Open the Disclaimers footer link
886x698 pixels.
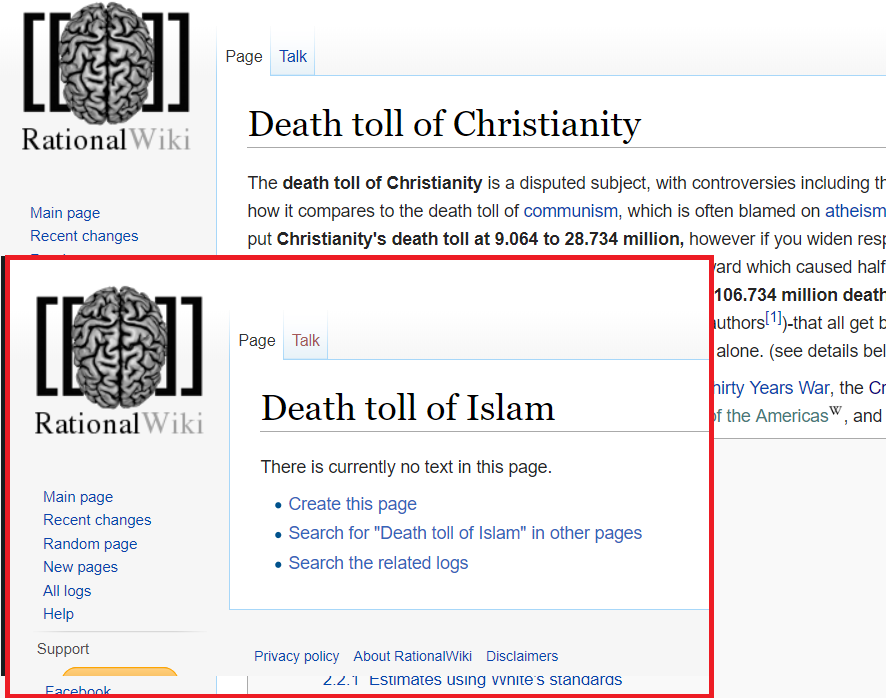coord(522,656)
